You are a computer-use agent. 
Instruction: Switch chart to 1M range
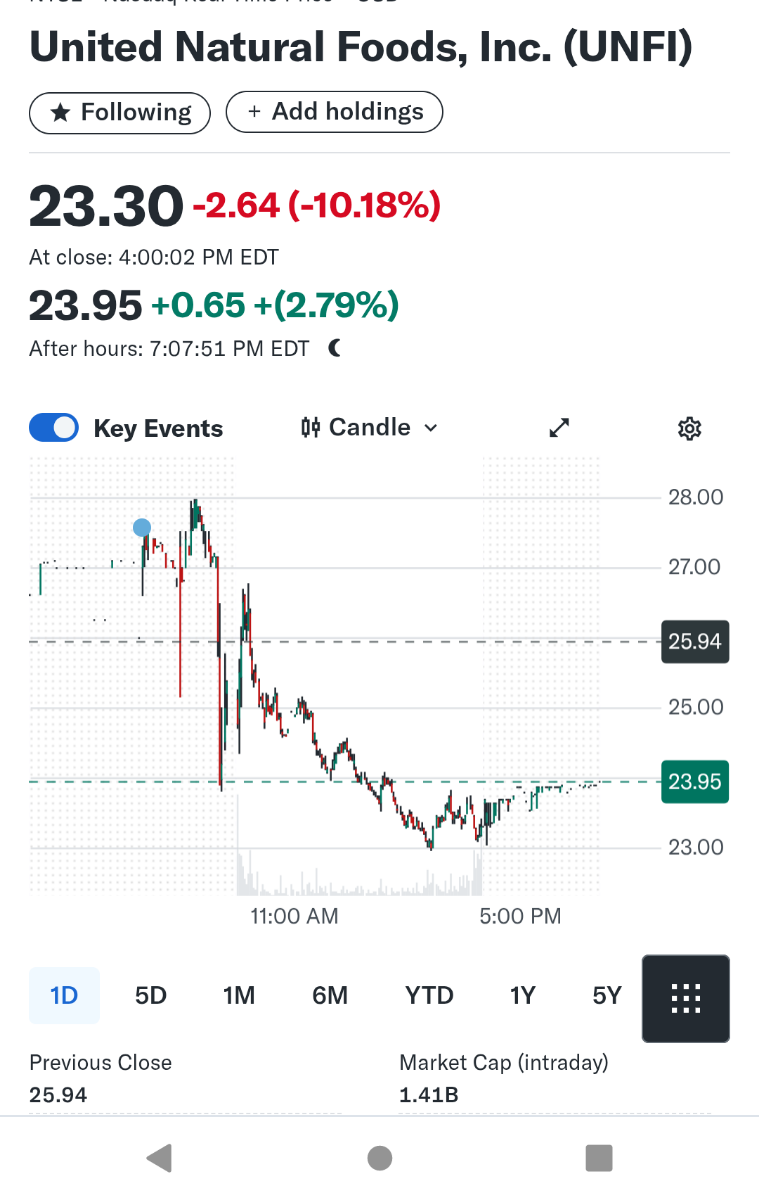click(x=239, y=995)
